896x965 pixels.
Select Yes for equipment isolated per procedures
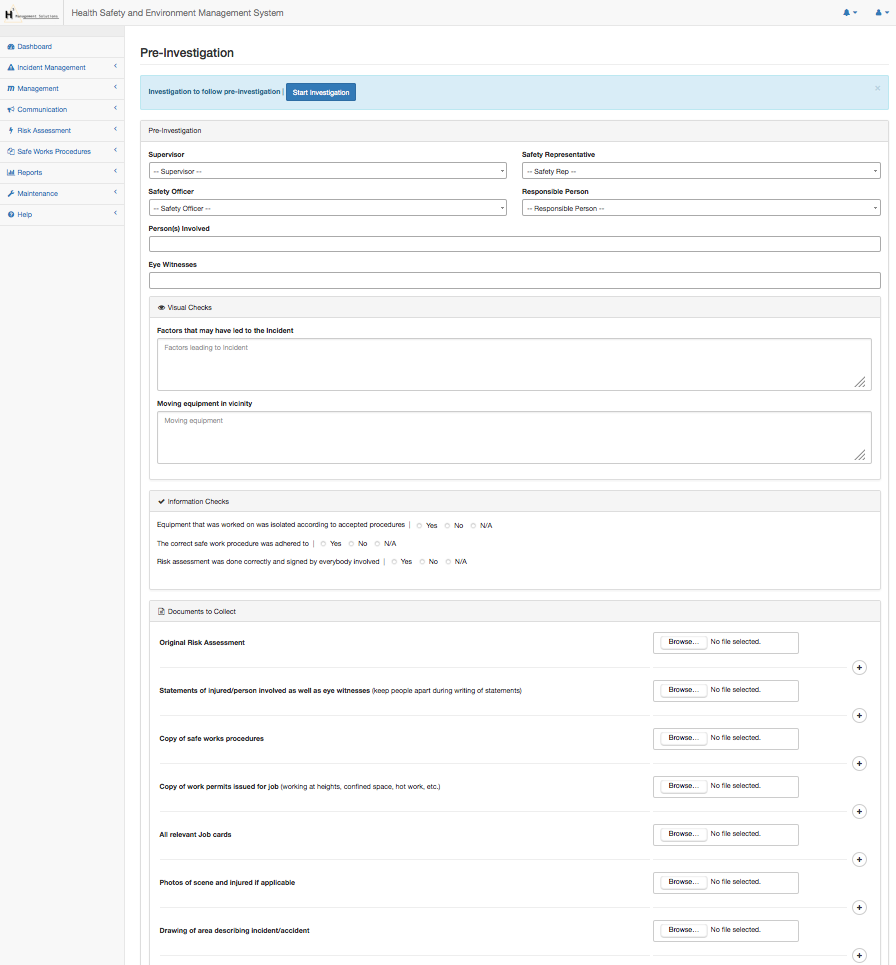tap(420, 525)
